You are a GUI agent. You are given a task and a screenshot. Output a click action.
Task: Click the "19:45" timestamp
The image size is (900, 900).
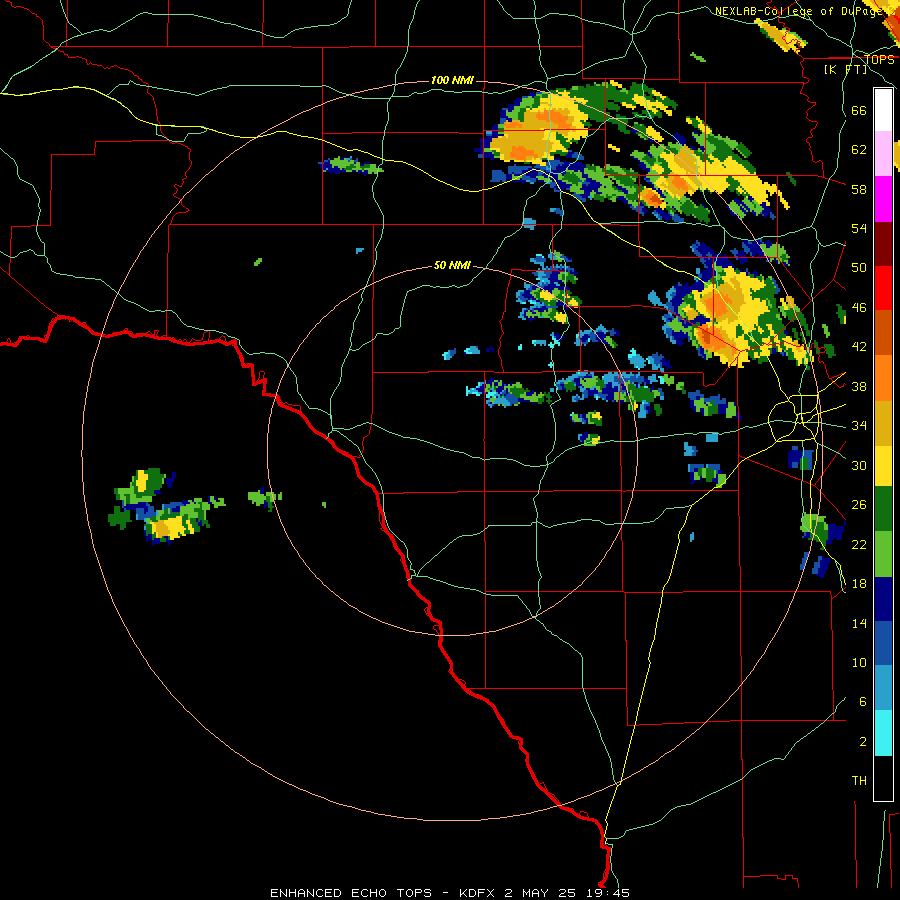606,893
